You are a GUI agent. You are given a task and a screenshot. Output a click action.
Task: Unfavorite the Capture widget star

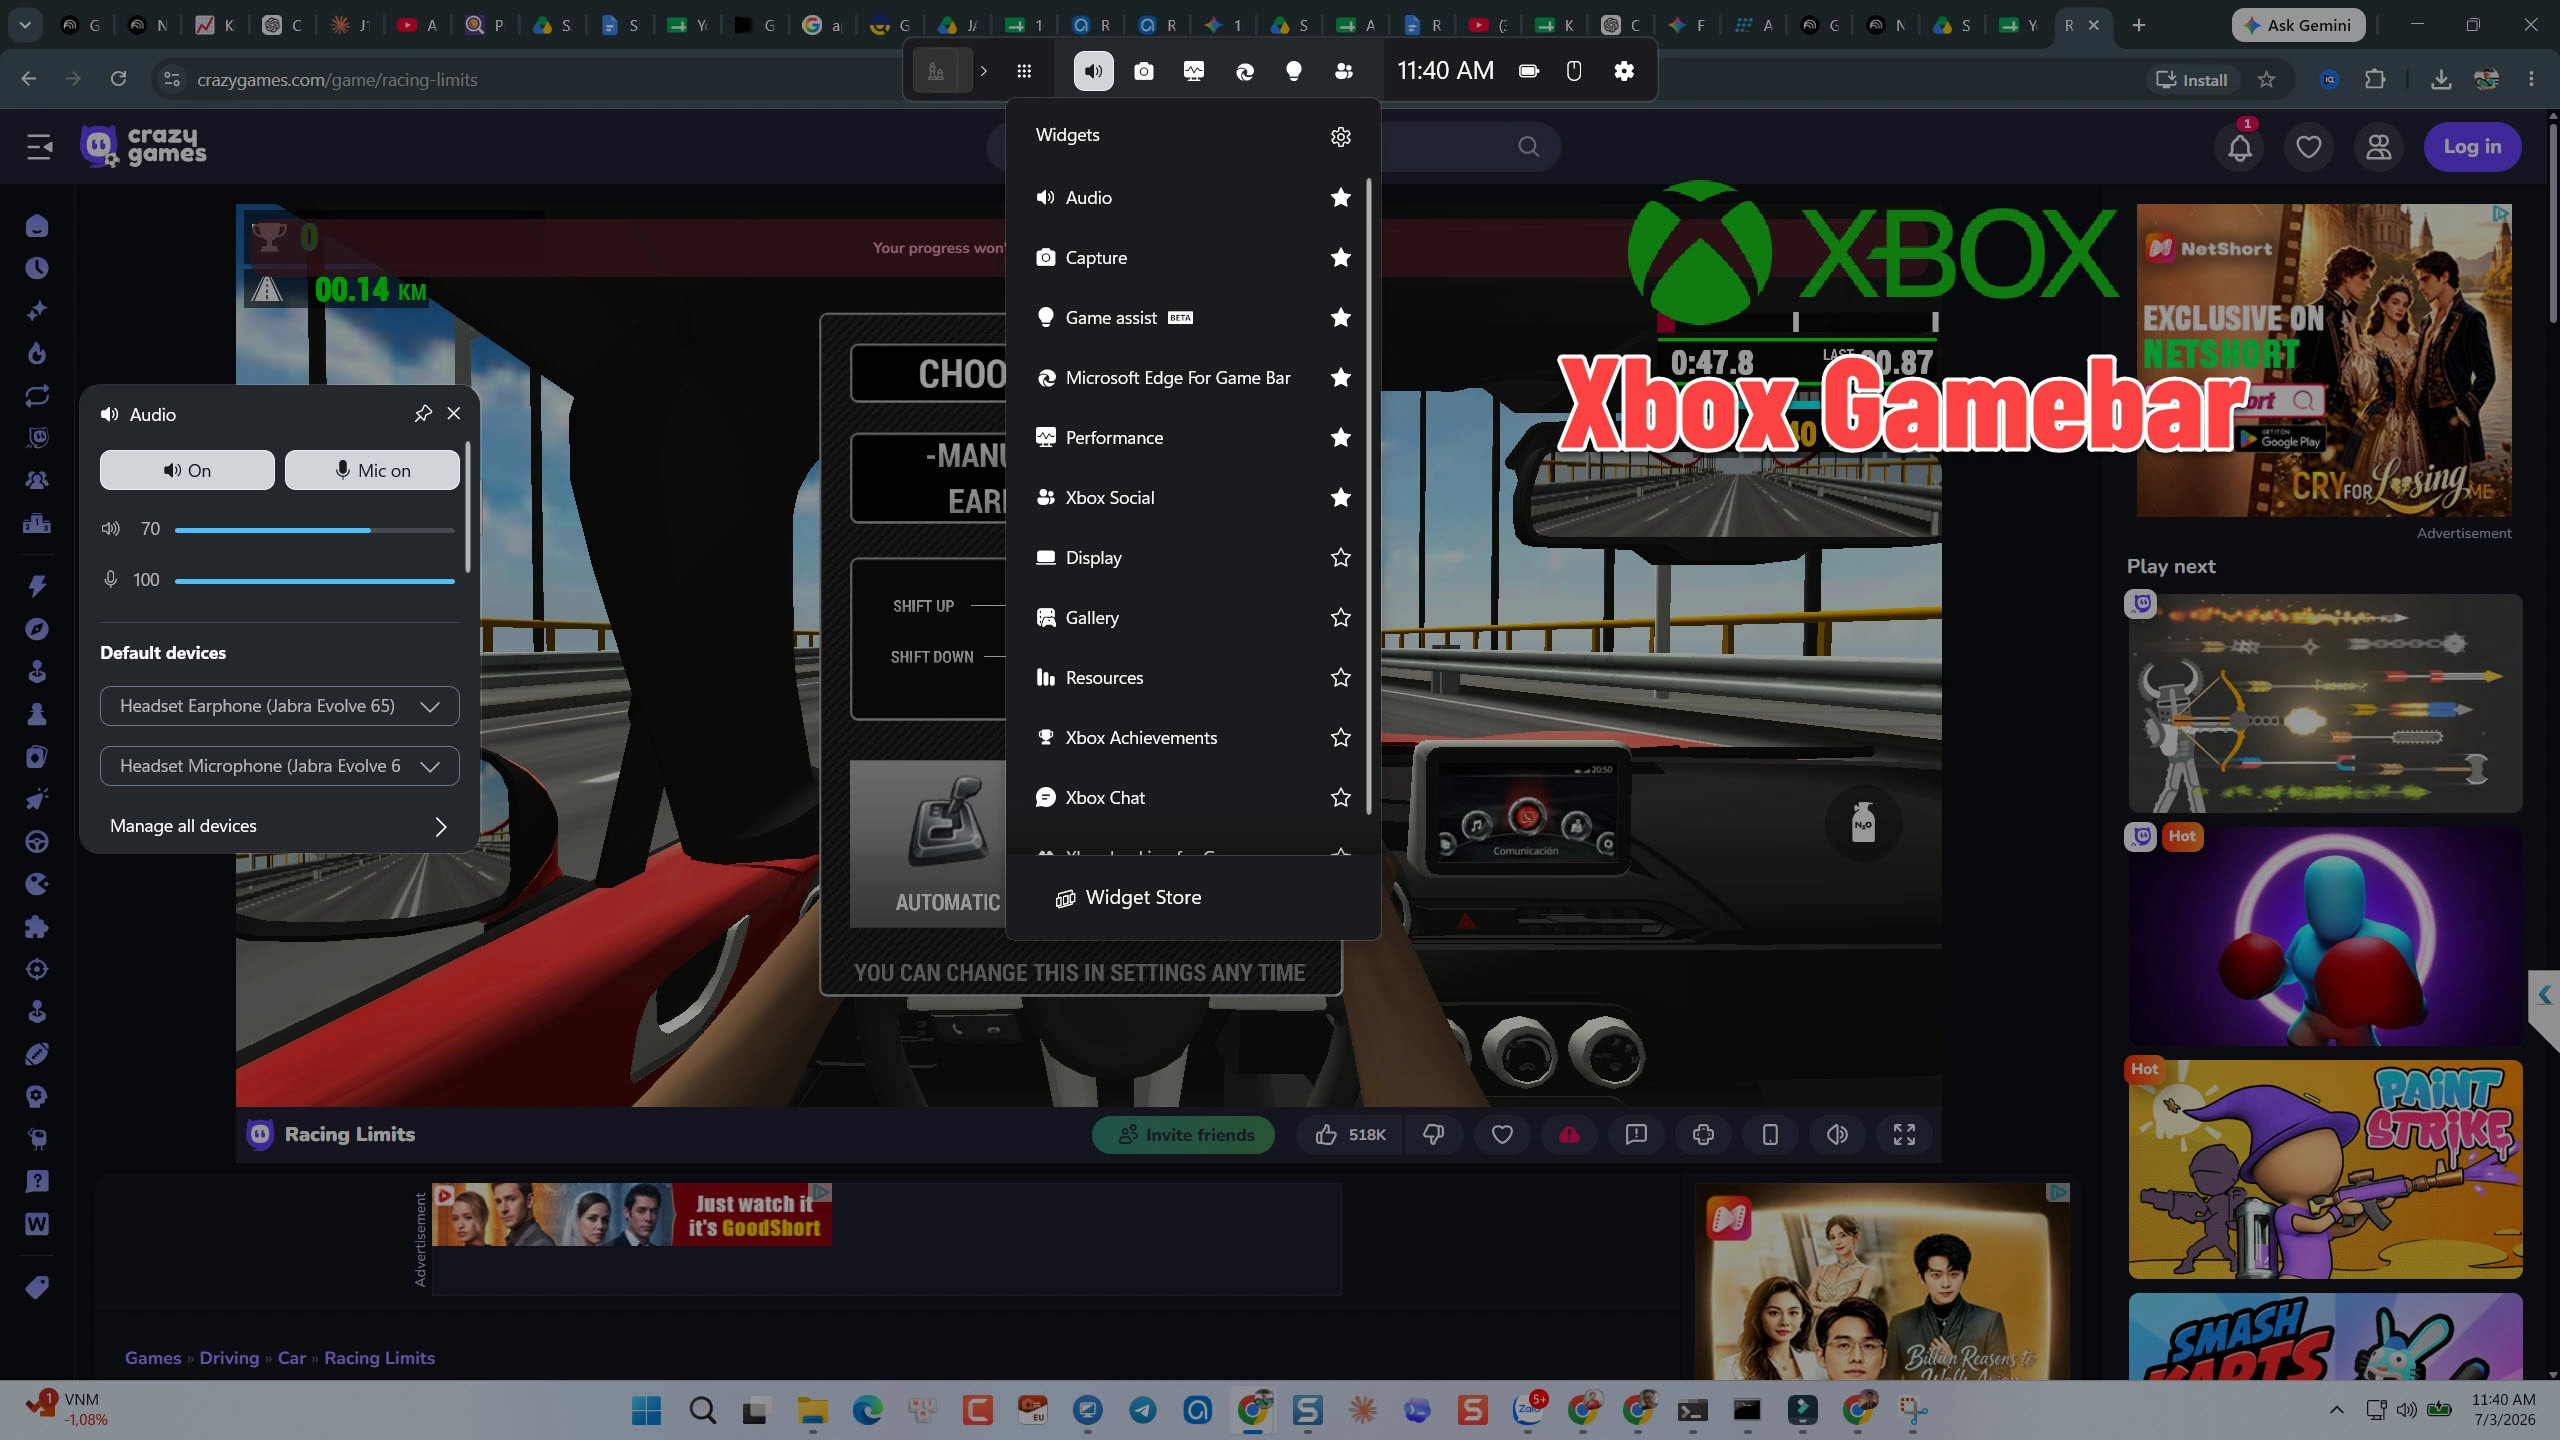[1341, 258]
